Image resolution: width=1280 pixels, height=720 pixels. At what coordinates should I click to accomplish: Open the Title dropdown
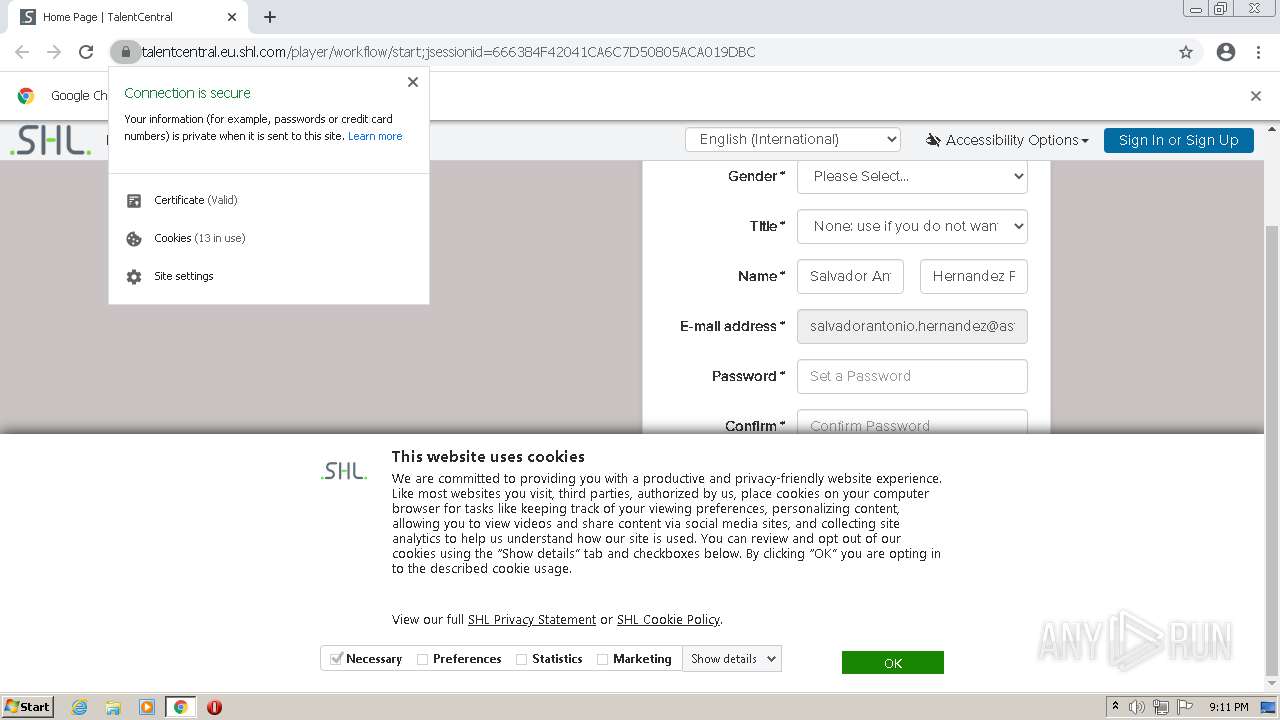click(x=912, y=226)
